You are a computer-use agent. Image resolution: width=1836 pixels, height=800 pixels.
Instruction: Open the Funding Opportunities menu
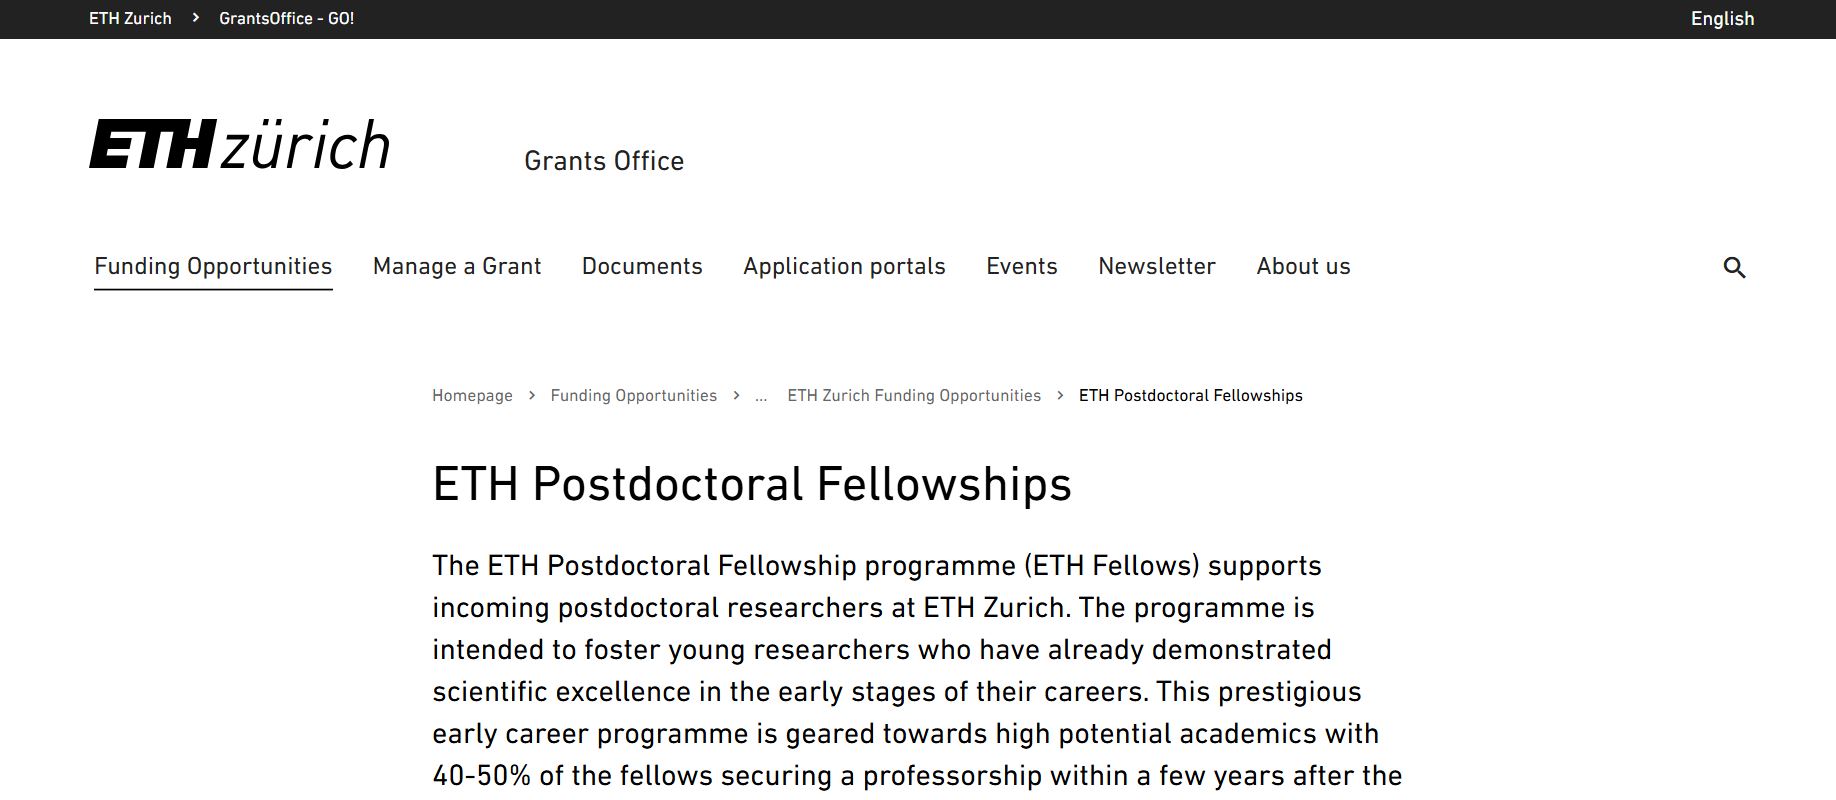pos(213,266)
